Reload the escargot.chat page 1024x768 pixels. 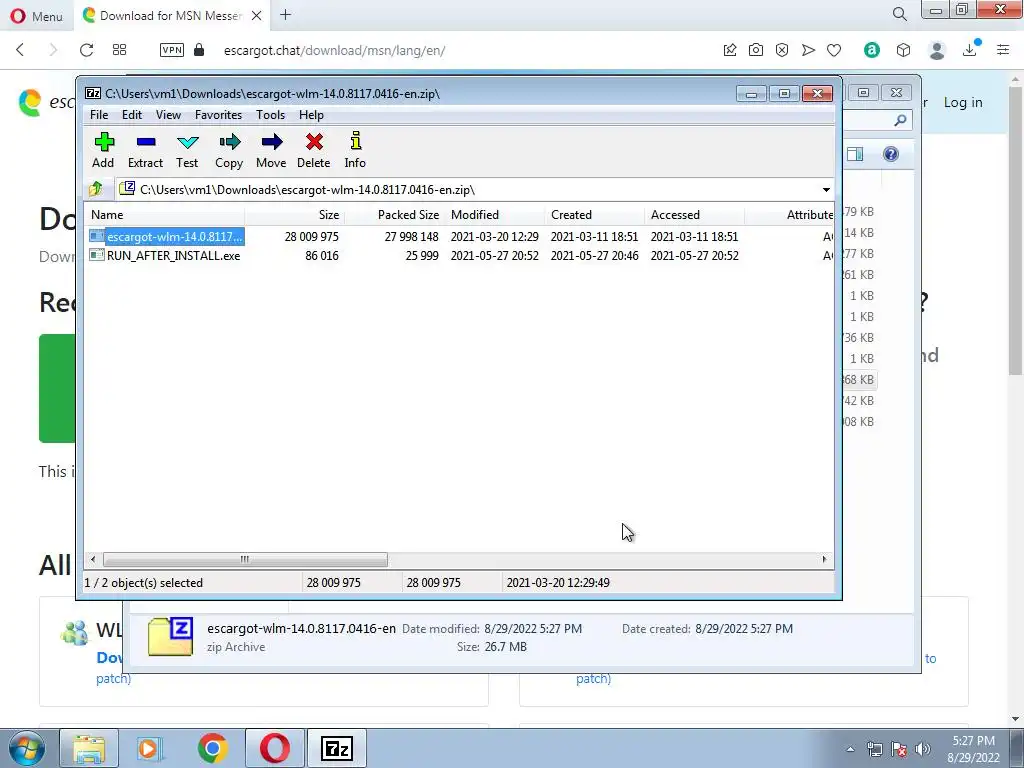(86, 50)
